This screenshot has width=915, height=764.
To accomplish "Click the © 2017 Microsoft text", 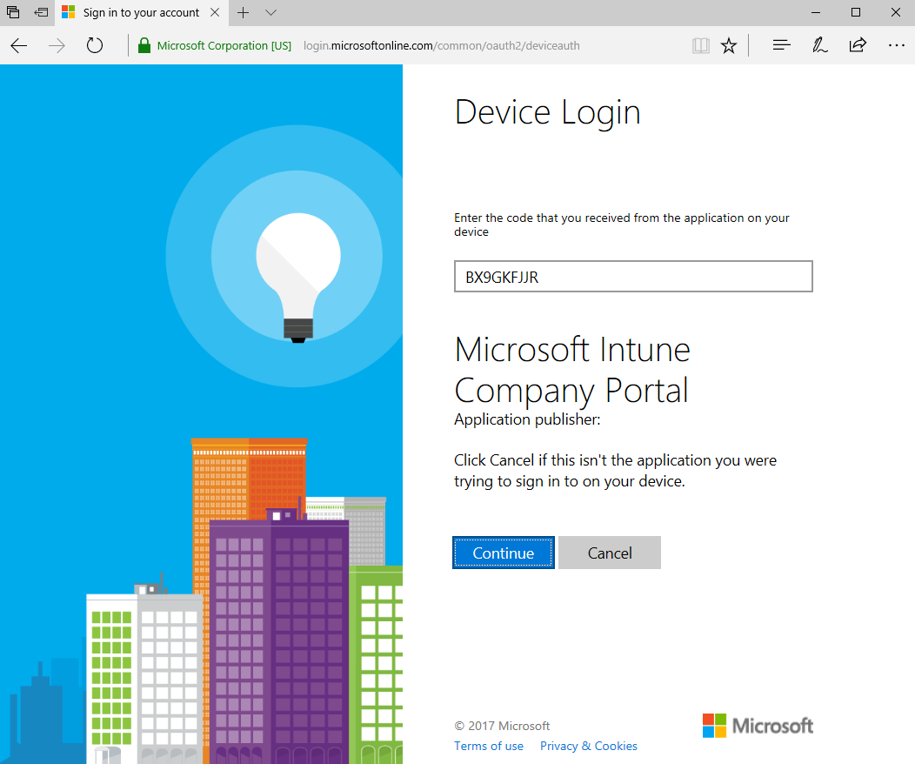I will [x=502, y=726].
